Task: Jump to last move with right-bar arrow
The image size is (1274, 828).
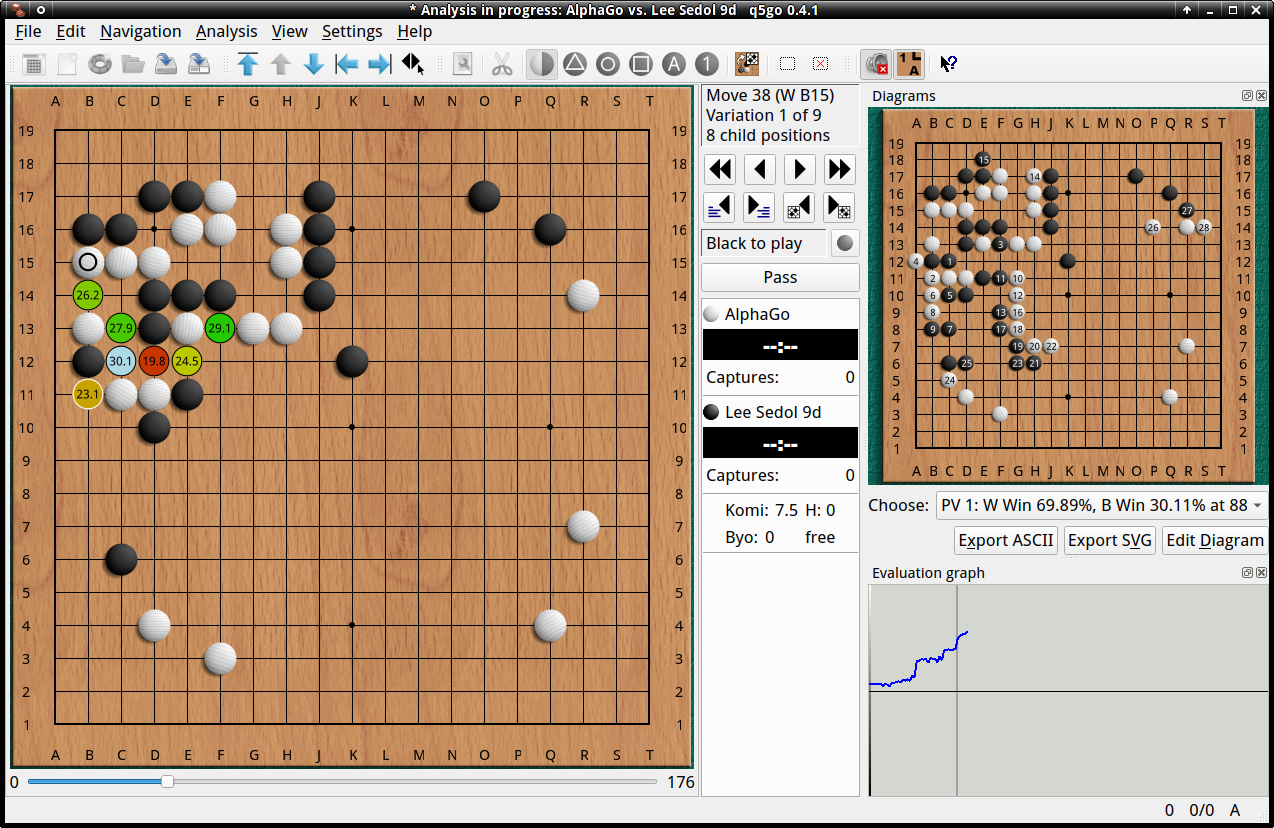Action: point(380,64)
